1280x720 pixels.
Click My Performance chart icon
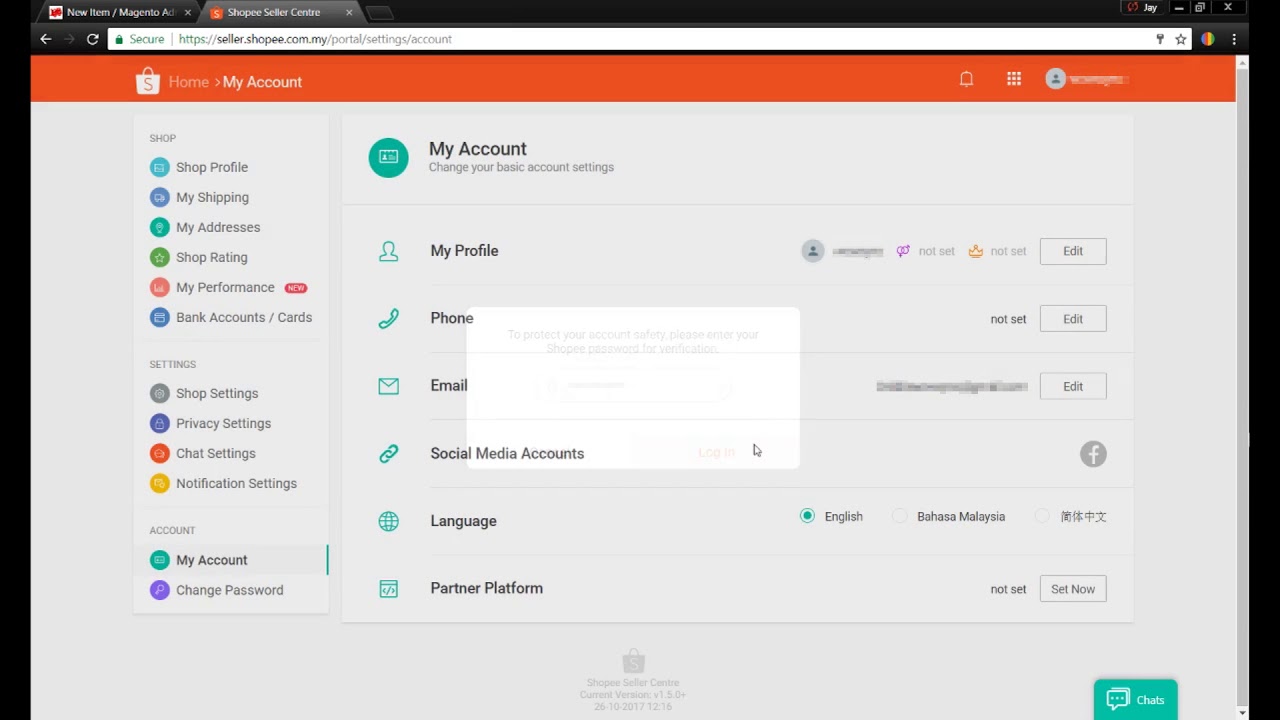coord(159,287)
